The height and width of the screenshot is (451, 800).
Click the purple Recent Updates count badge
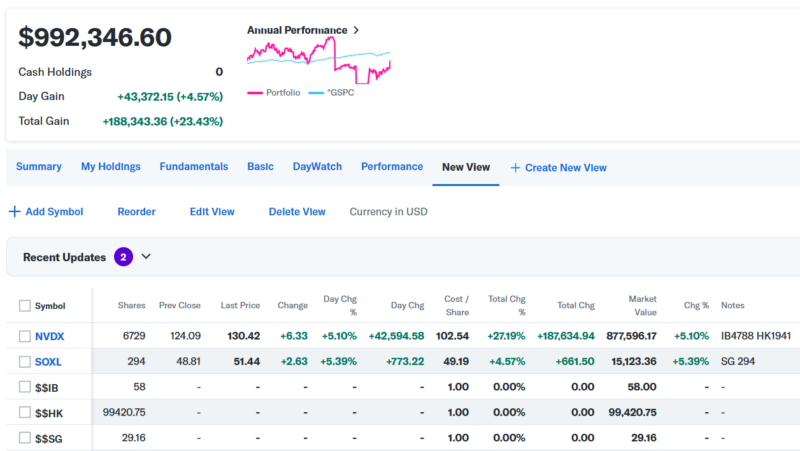pyautogui.click(x=123, y=257)
